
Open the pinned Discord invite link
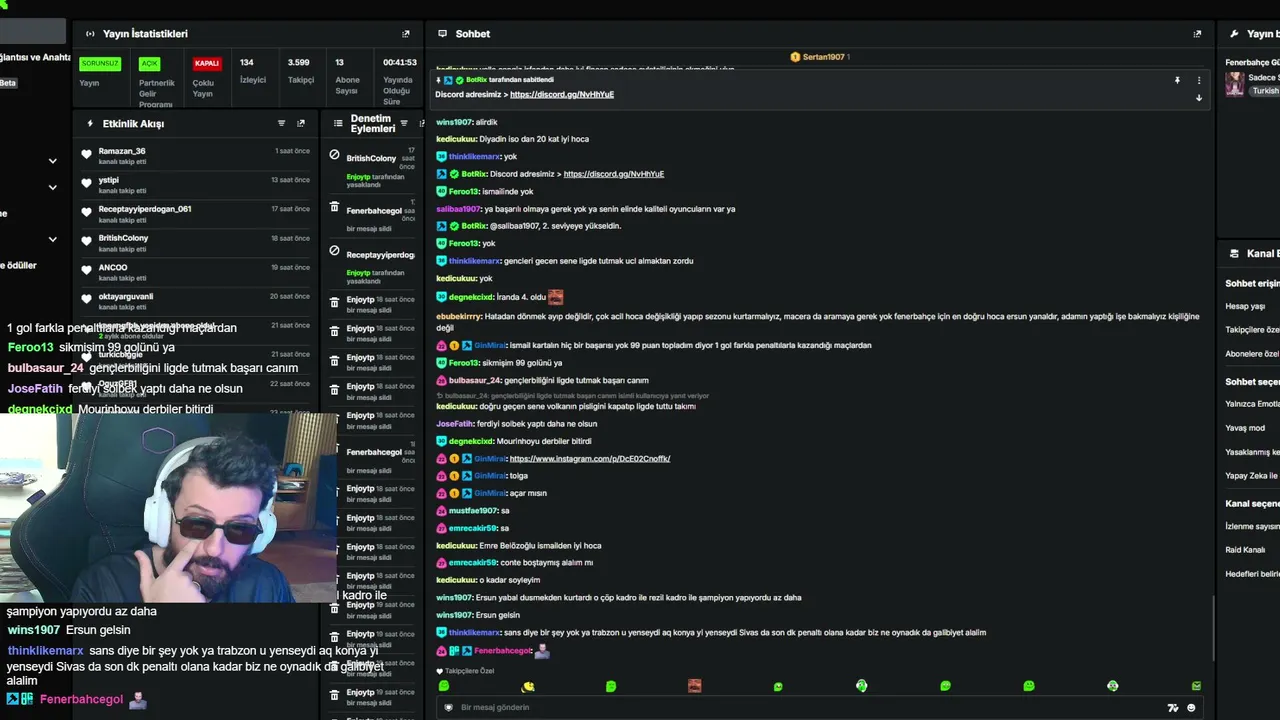click(562, 95)
